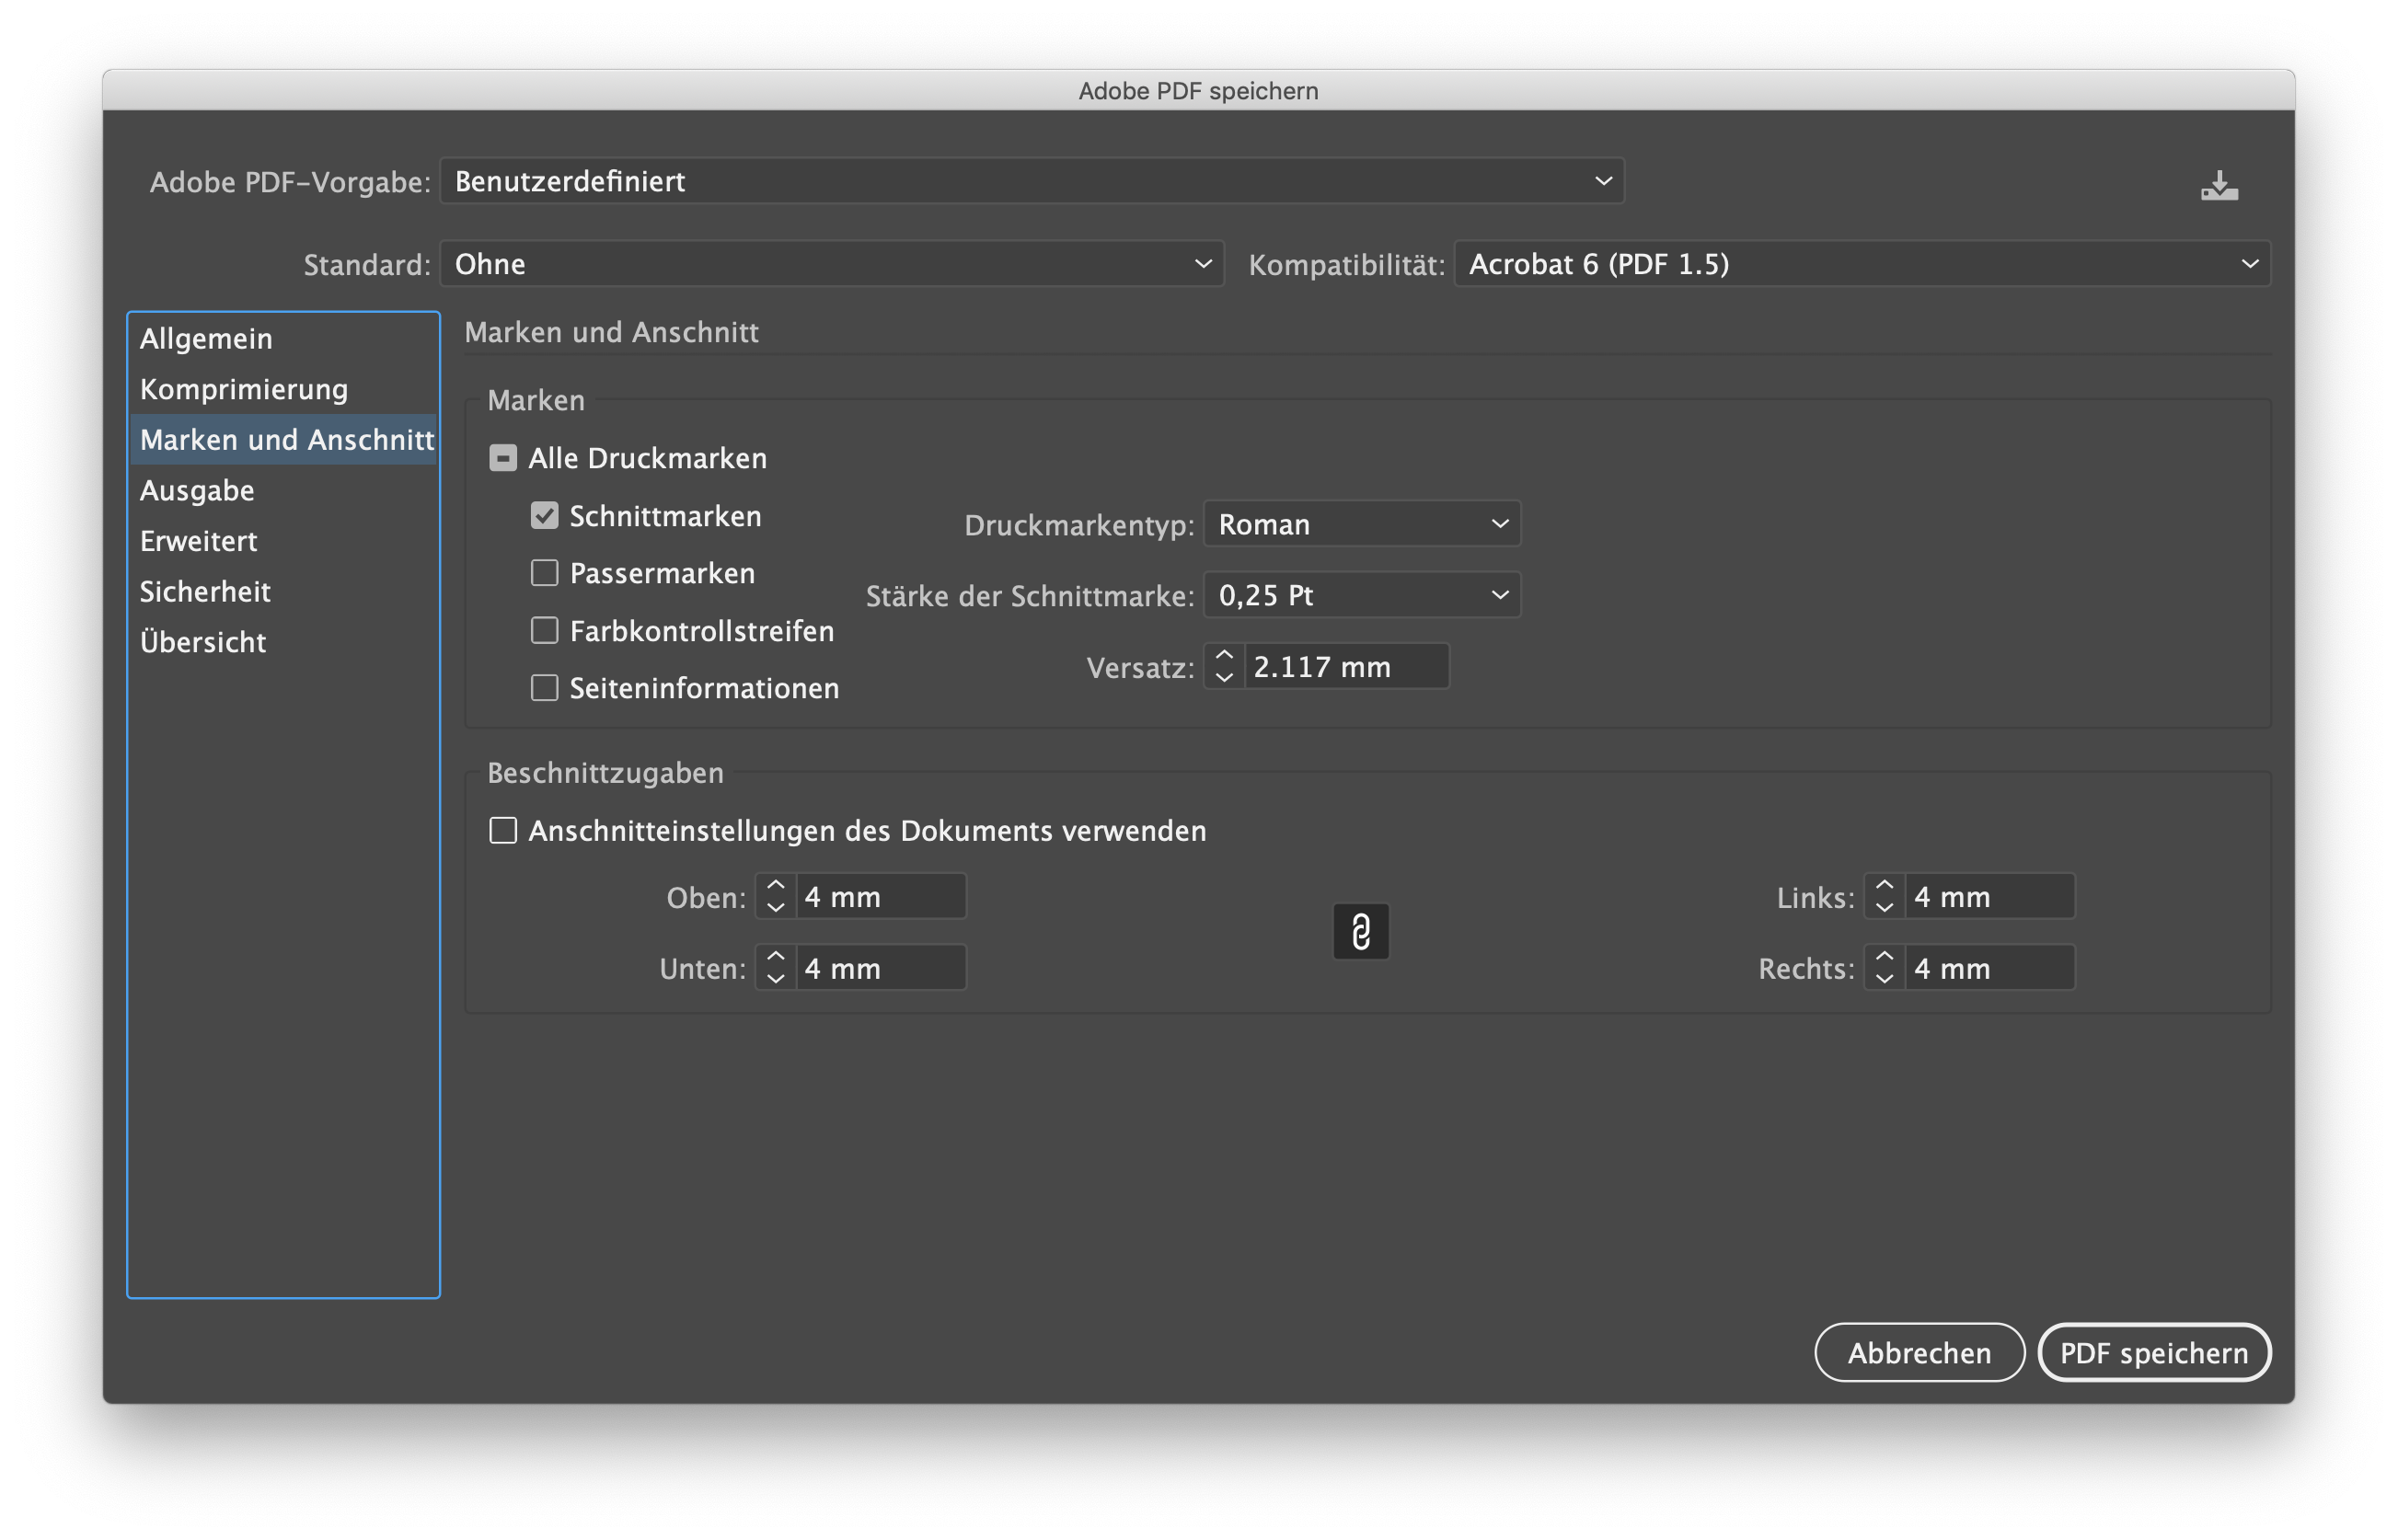Image resolution: width=2398 pixels, height=1540 pixels.
Task: Open the Kompatibilität dropdown
Action: 1861,264
